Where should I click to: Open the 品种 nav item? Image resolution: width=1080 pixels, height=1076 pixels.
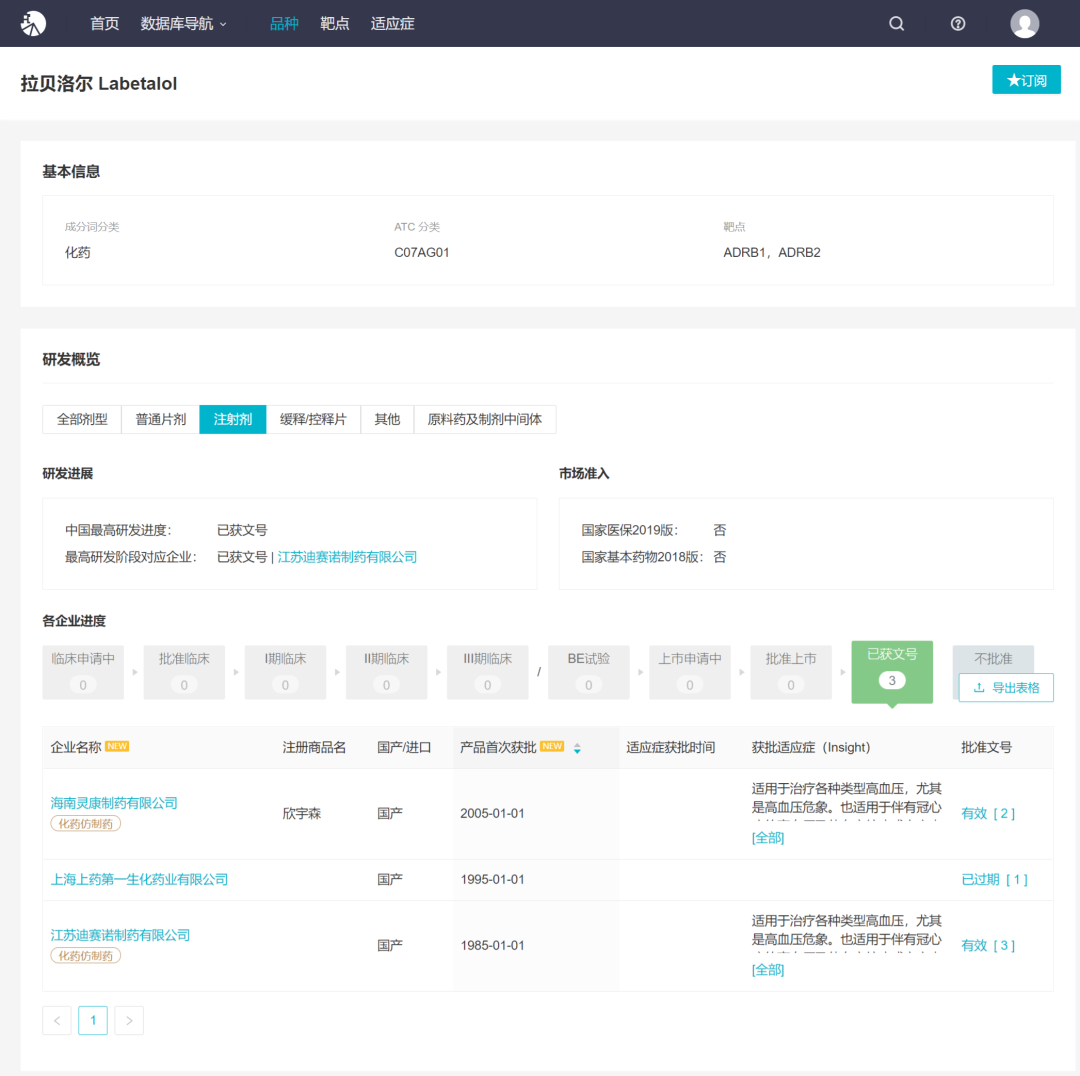[284, 23]
